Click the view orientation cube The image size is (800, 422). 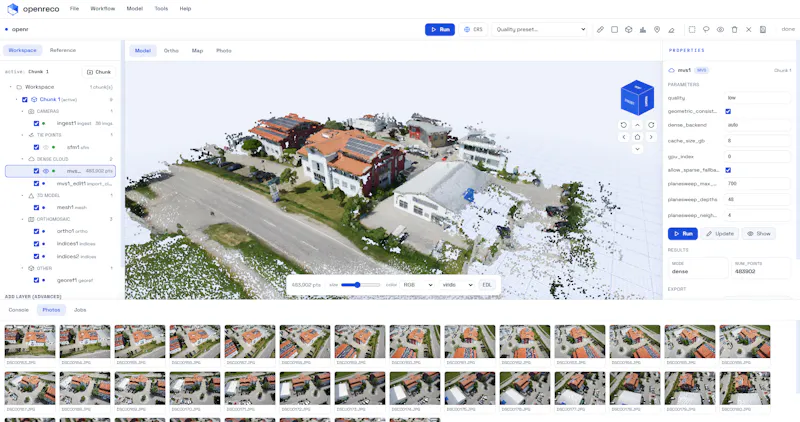pyautogui.click(x=637, y=97)
